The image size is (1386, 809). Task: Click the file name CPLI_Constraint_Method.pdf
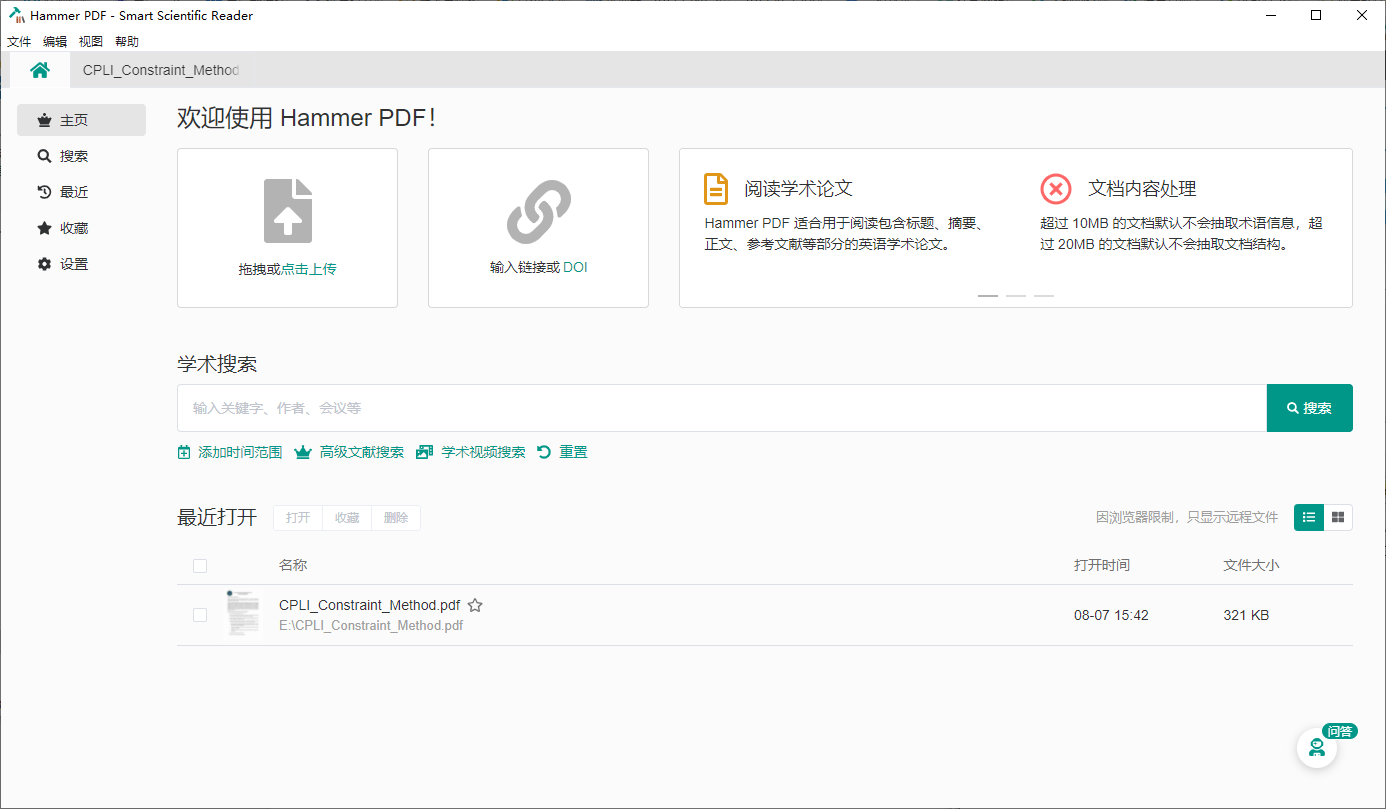coord(370,605)
